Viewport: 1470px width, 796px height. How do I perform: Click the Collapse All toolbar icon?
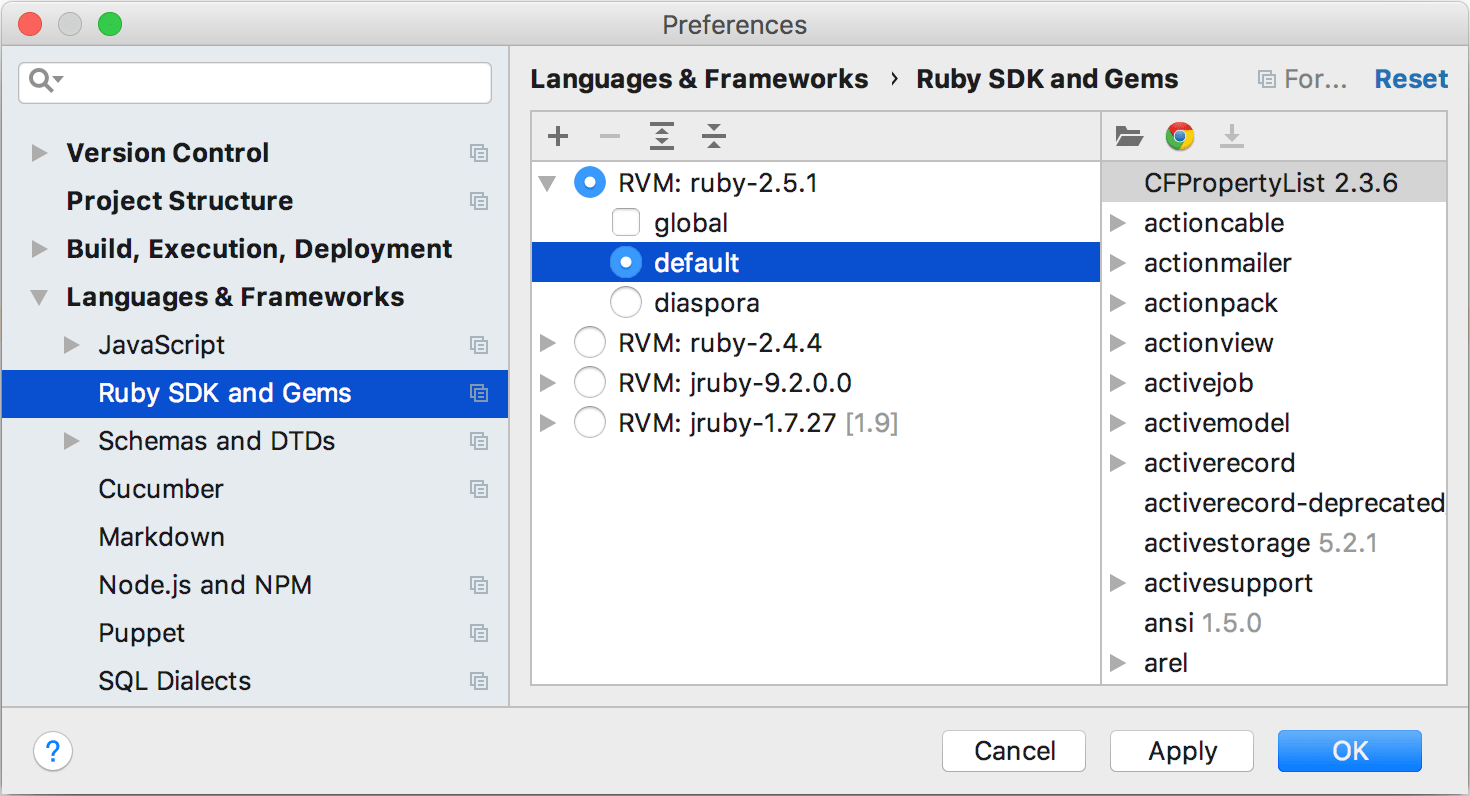(714, 136)
